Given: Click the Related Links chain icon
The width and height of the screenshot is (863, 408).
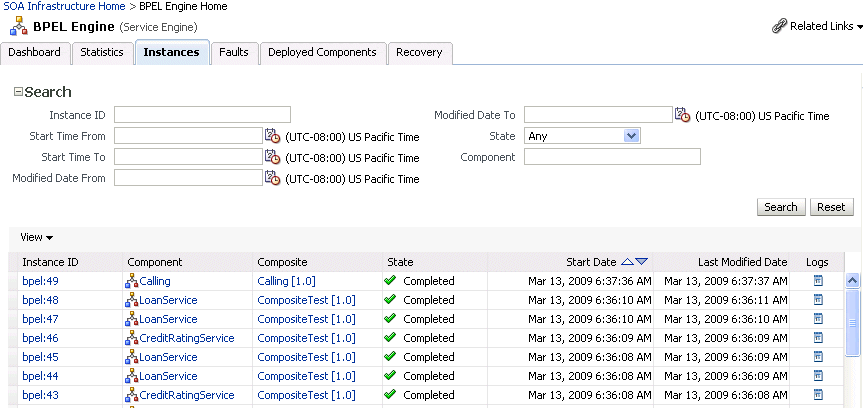Looking at the screenshot, I should pos(779,26).
